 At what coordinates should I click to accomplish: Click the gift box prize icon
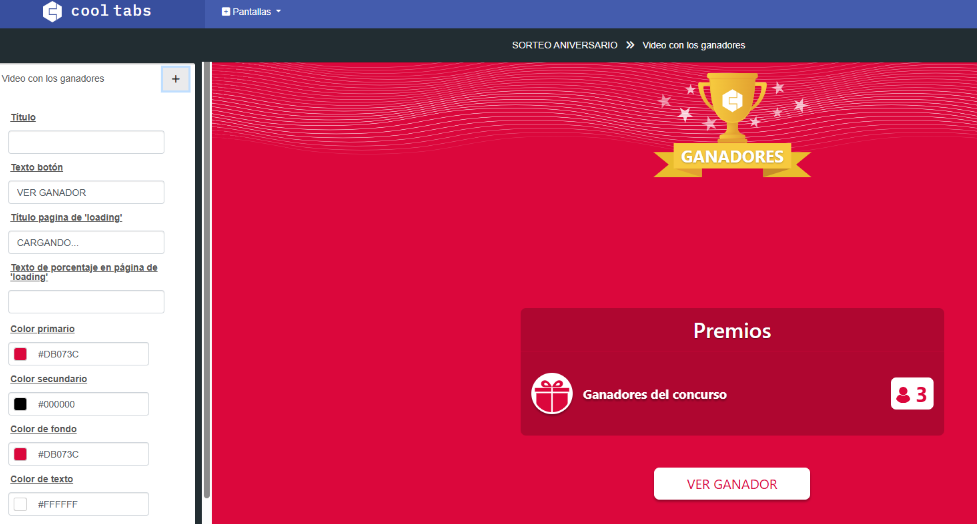(551, 394)
